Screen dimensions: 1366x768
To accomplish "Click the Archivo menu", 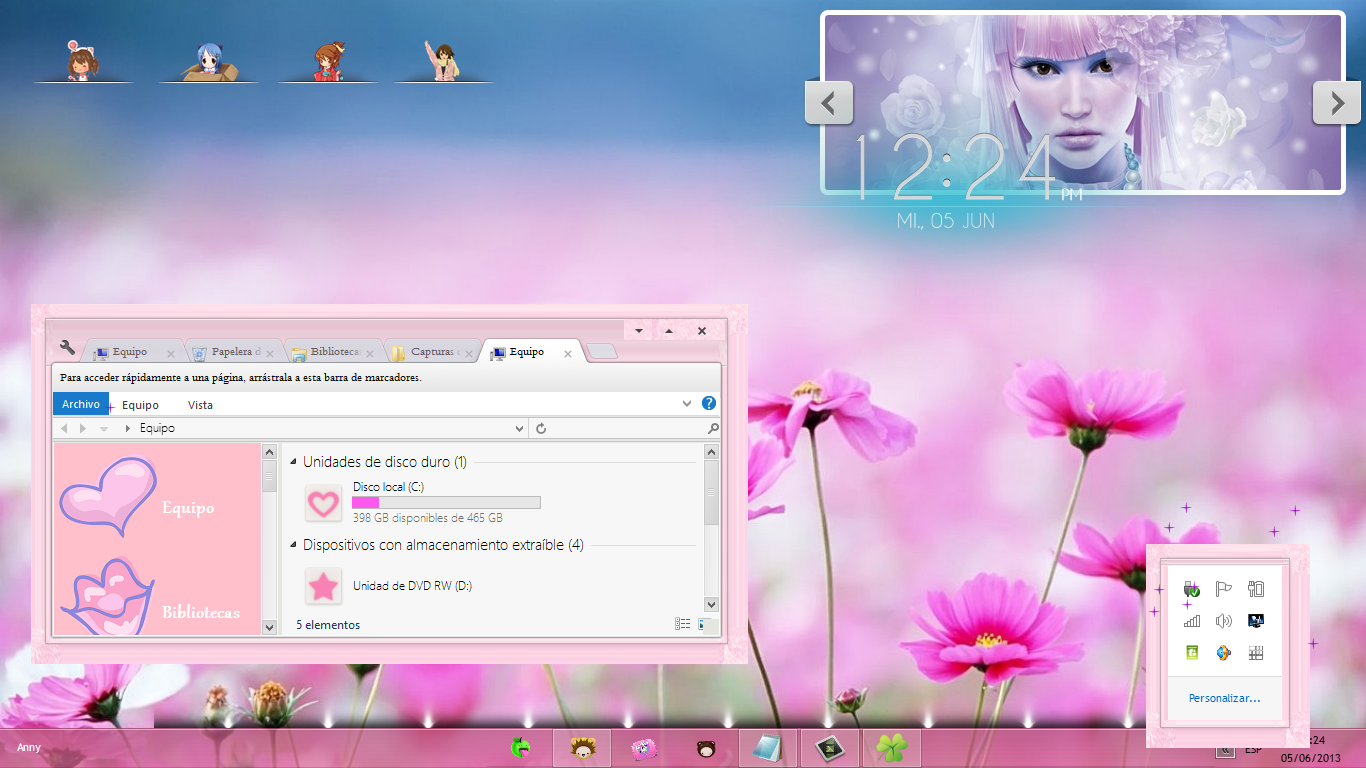I will (x=80, y=403).
